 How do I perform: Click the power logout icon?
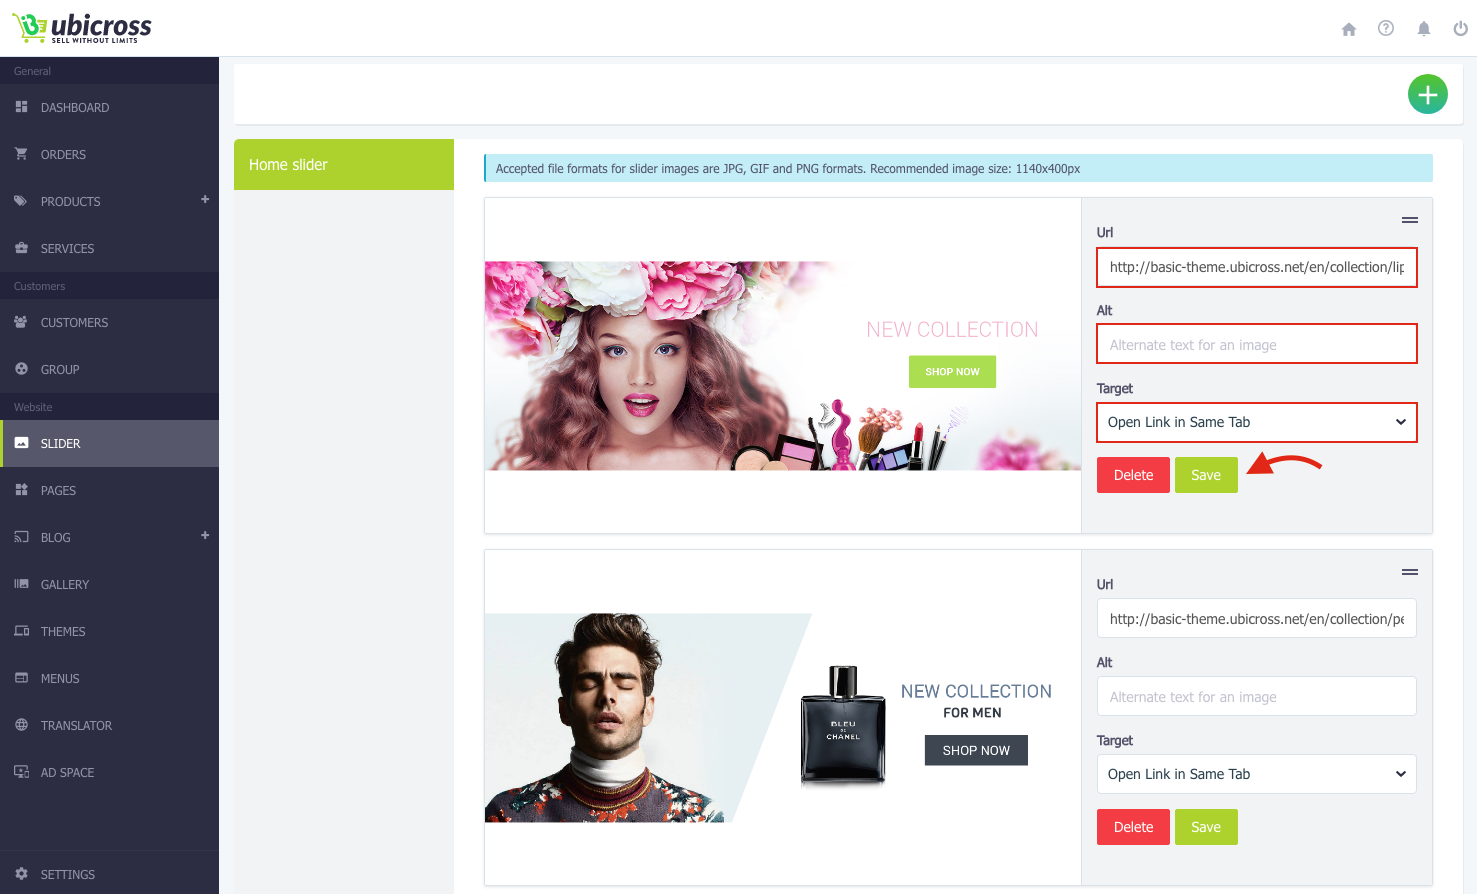1461,29
